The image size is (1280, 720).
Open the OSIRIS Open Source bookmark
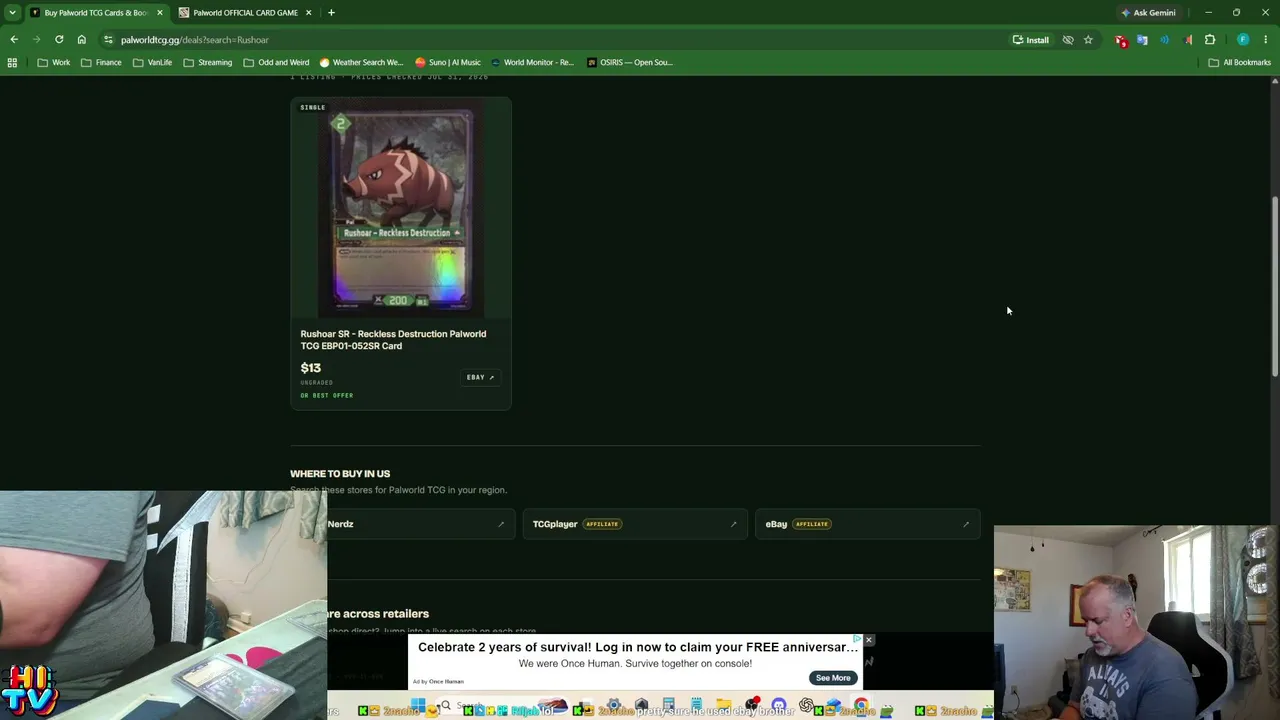[630, 62]
